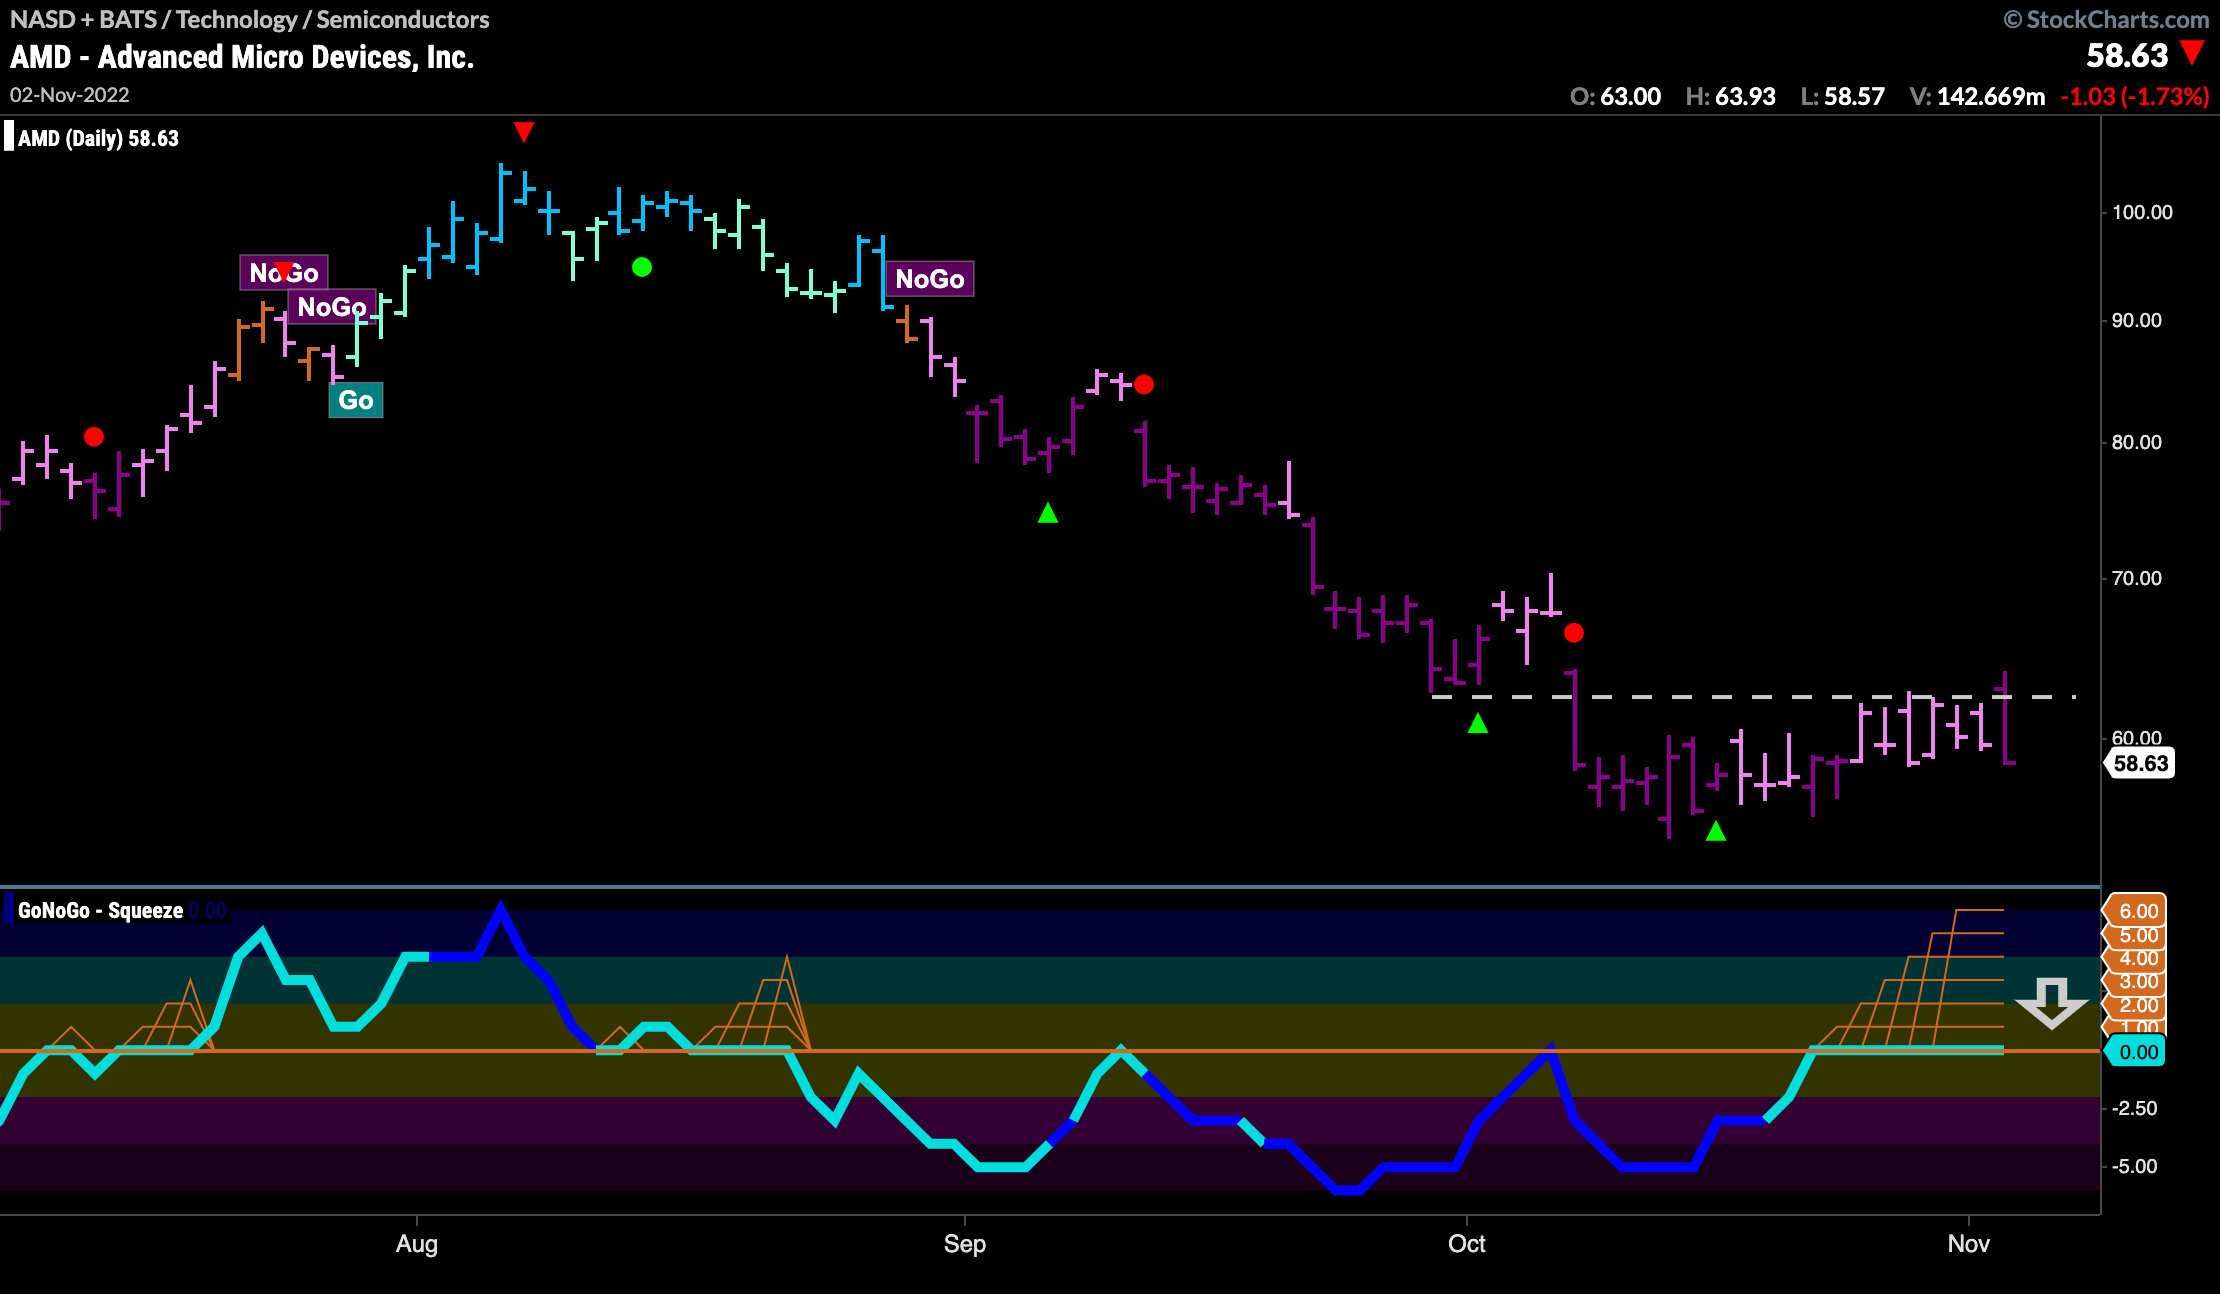Click the StockCharts.com copyright text
This screenshot has height=1294, width=2220.
pyautogui.click(x=2106, y=19)
